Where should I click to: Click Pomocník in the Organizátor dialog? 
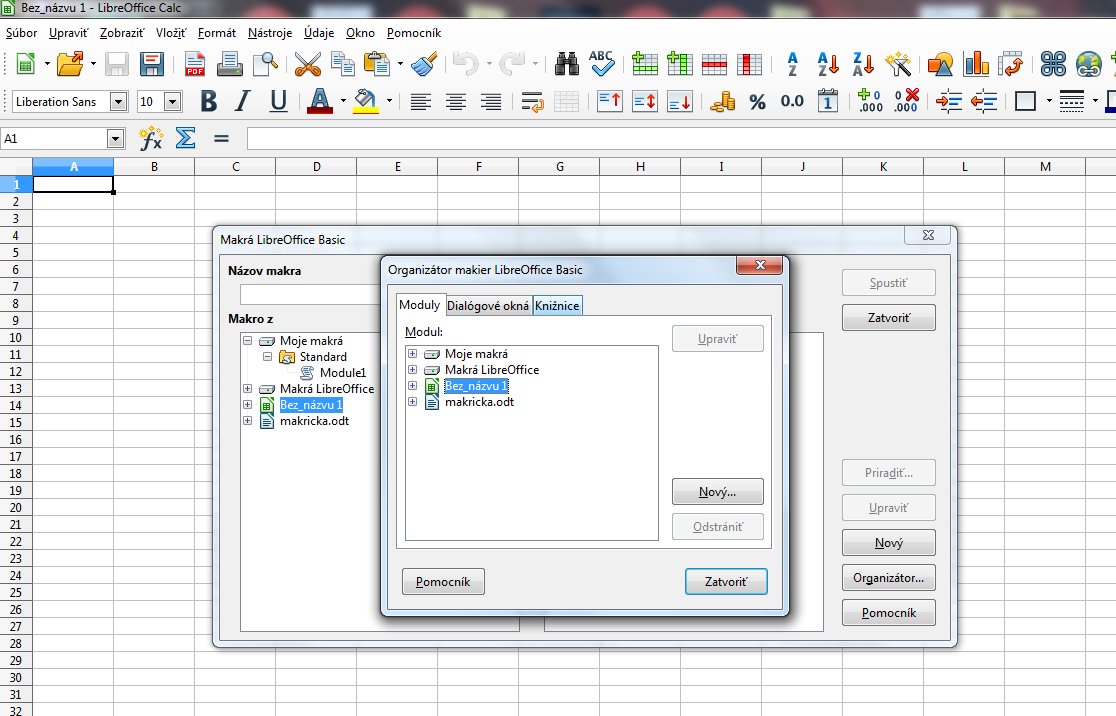[x=443, y=581]
